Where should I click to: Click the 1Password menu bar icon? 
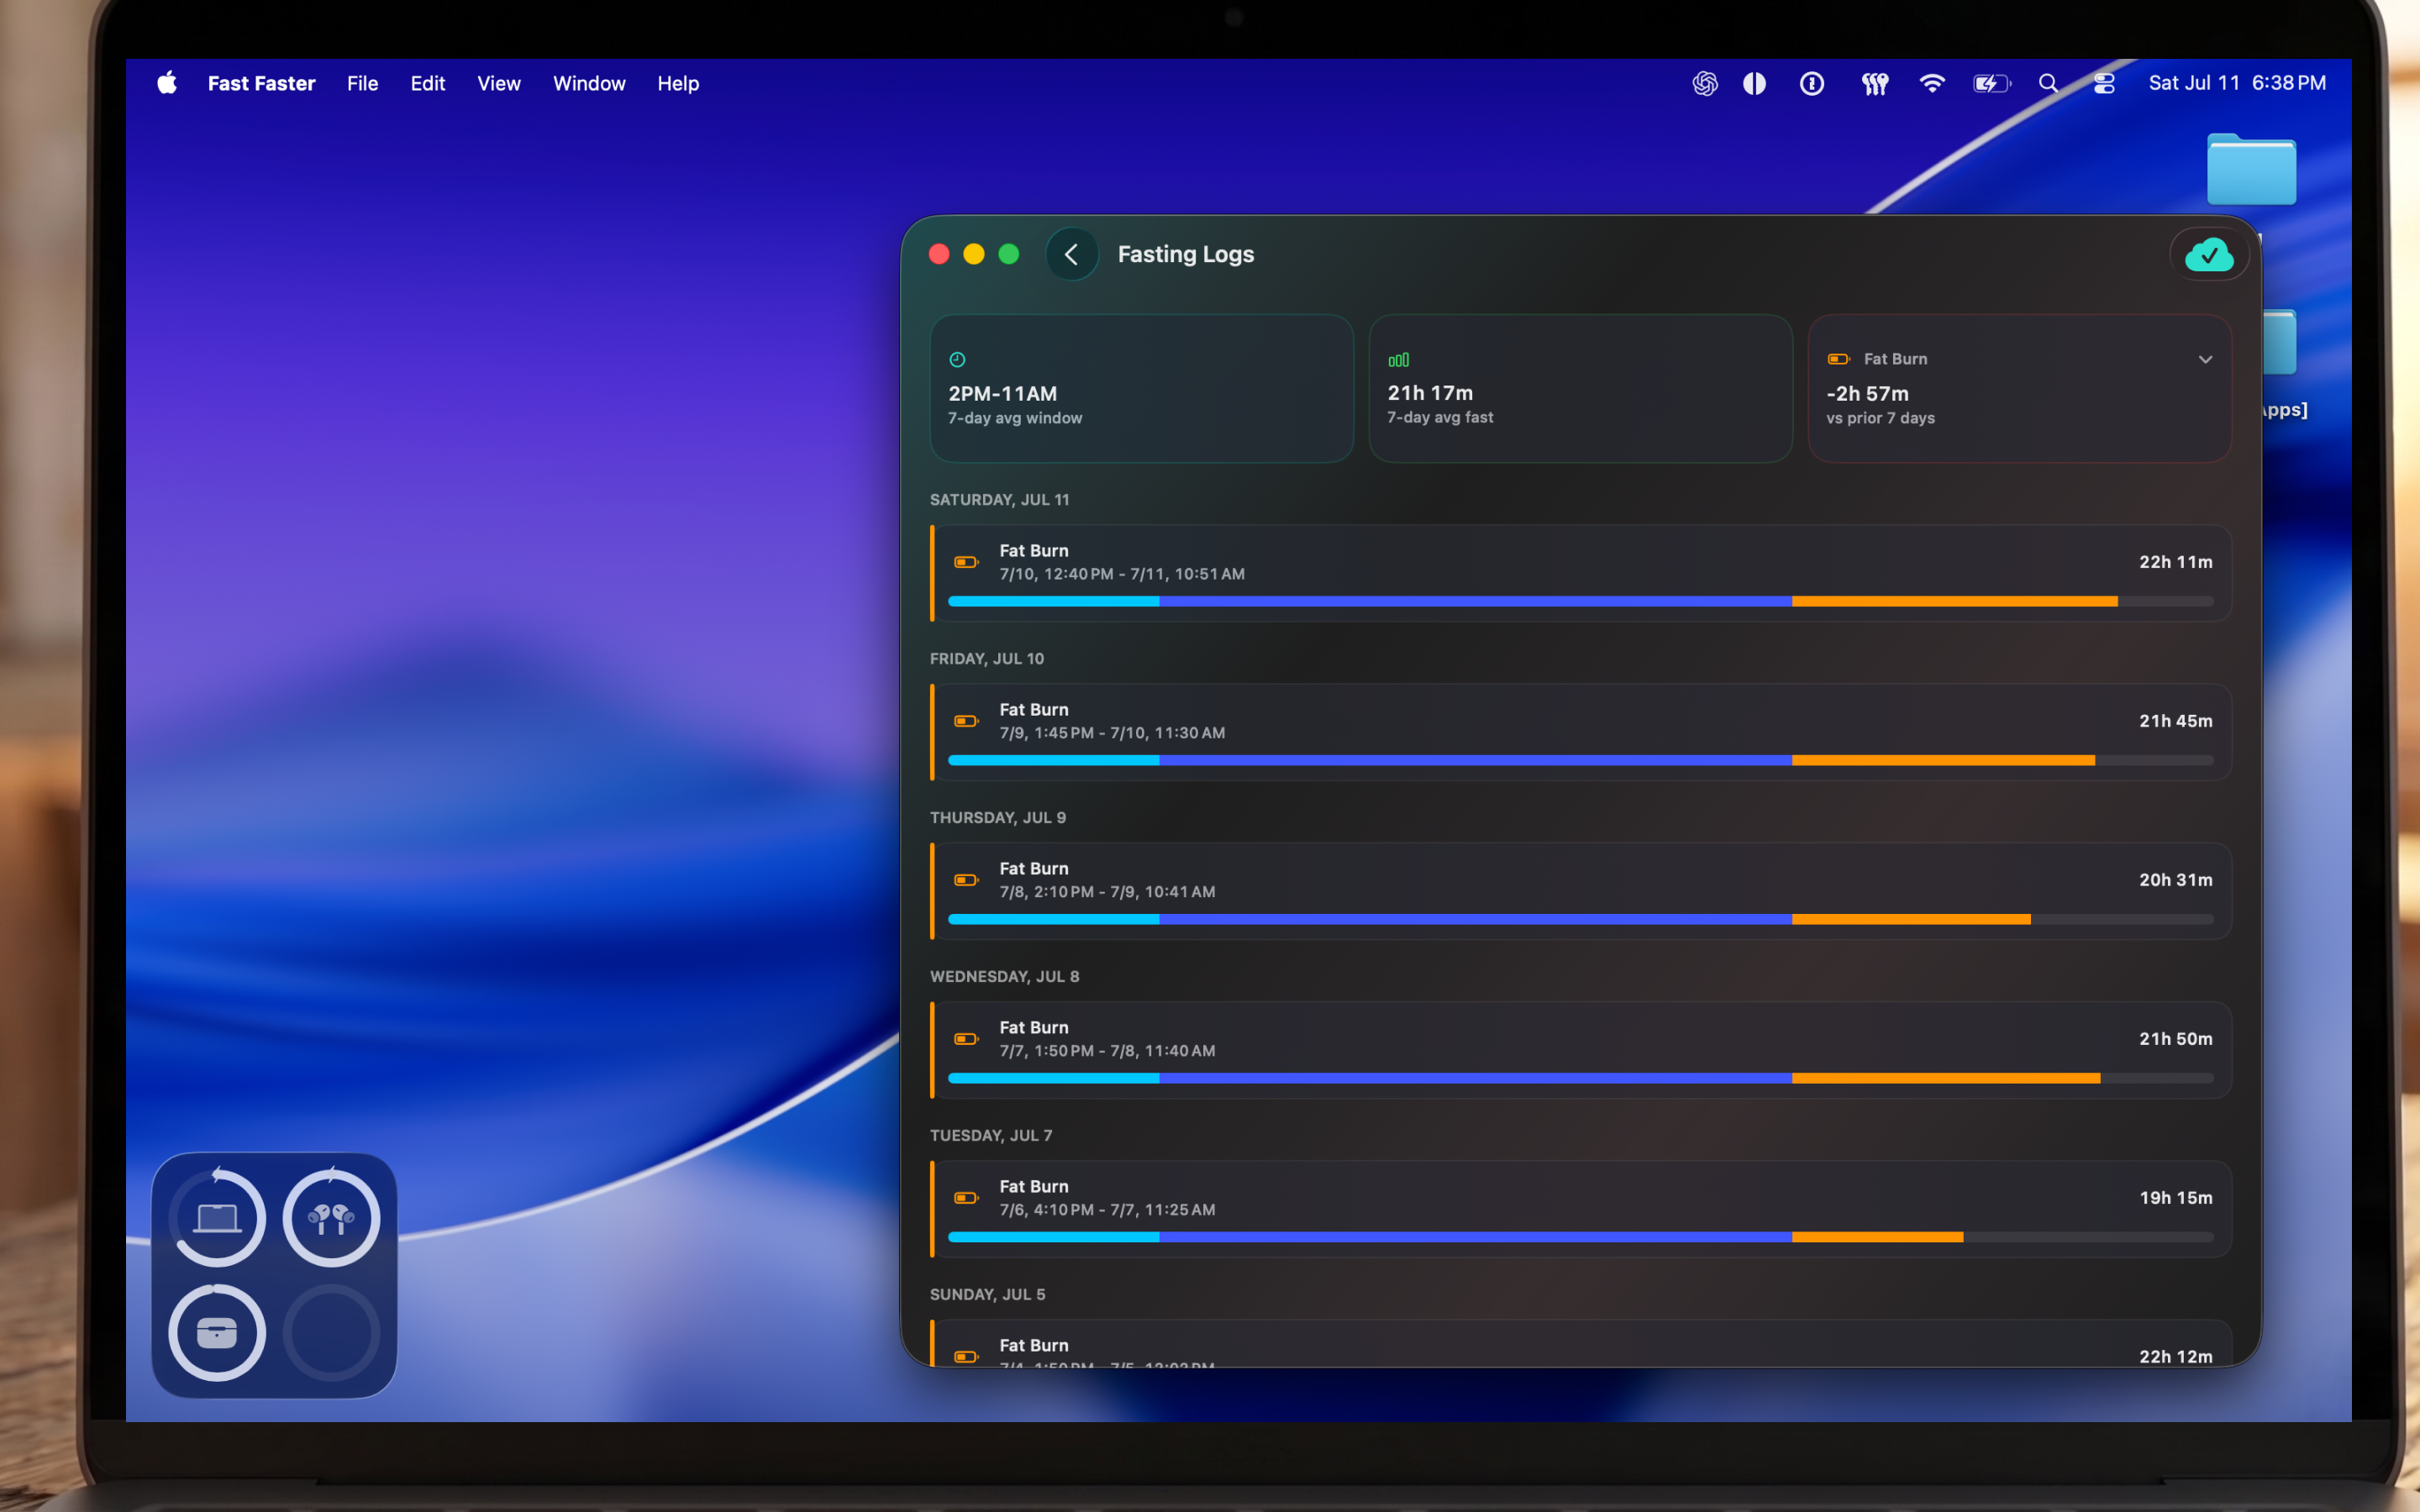(x=1812, y=83)
